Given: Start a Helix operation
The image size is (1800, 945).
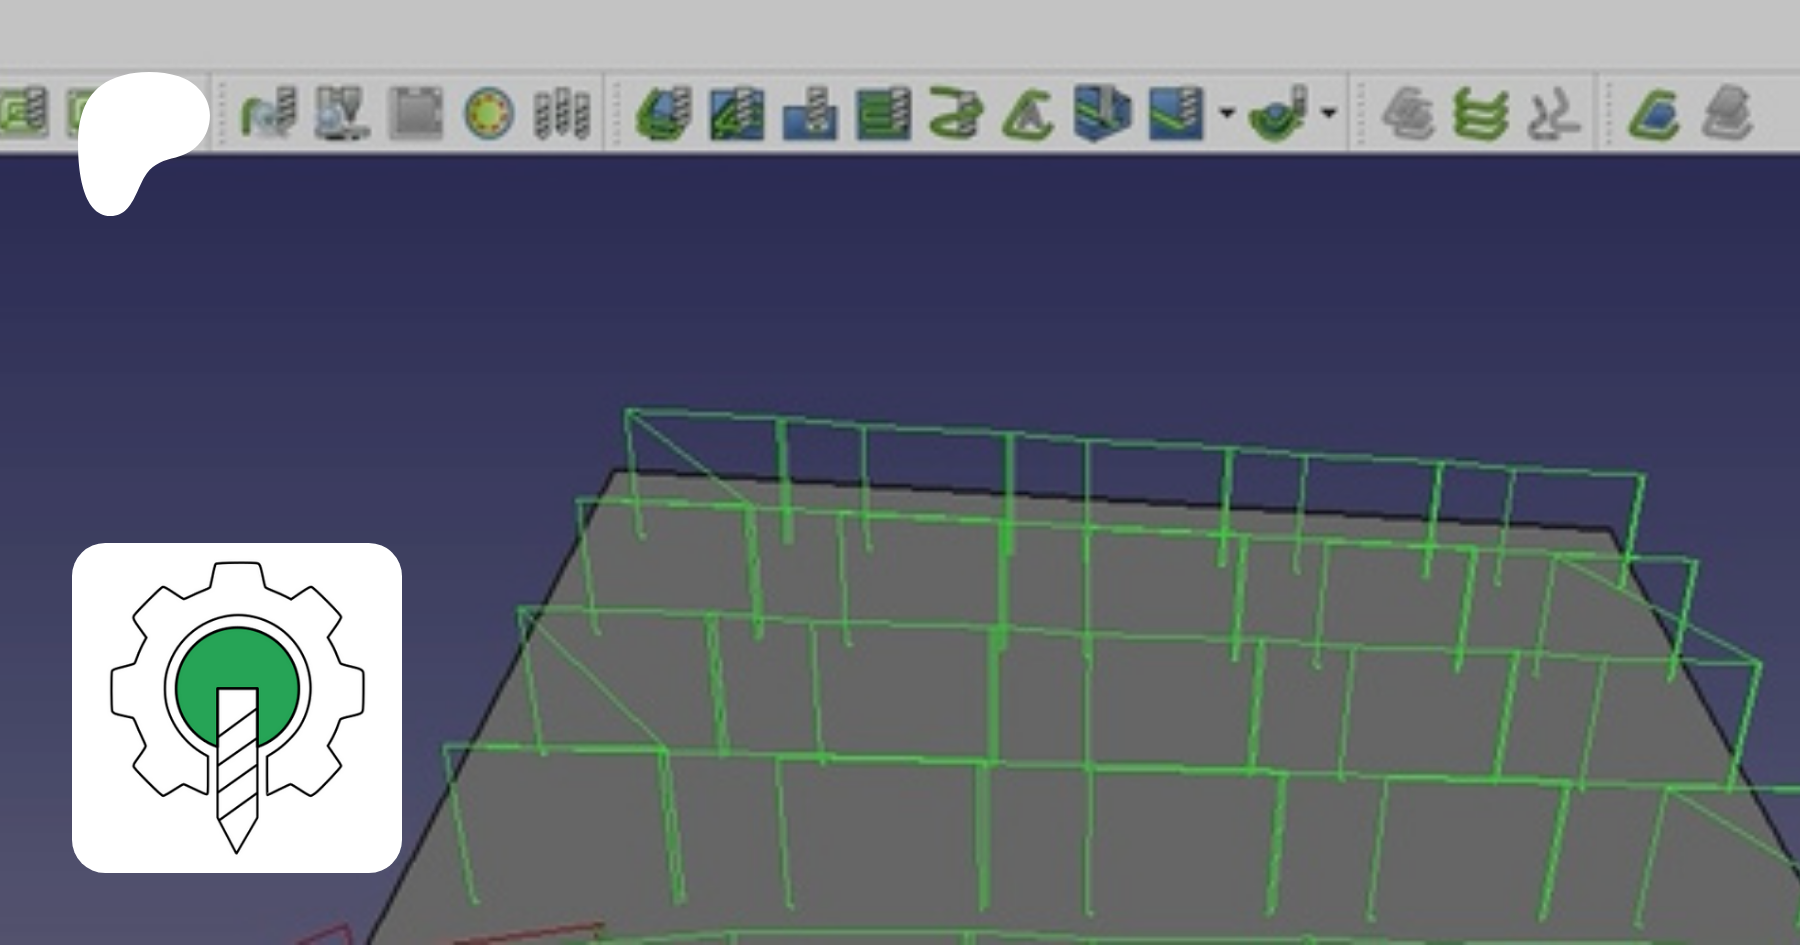Looking at the screenshot, I should (x=956, y=112).
